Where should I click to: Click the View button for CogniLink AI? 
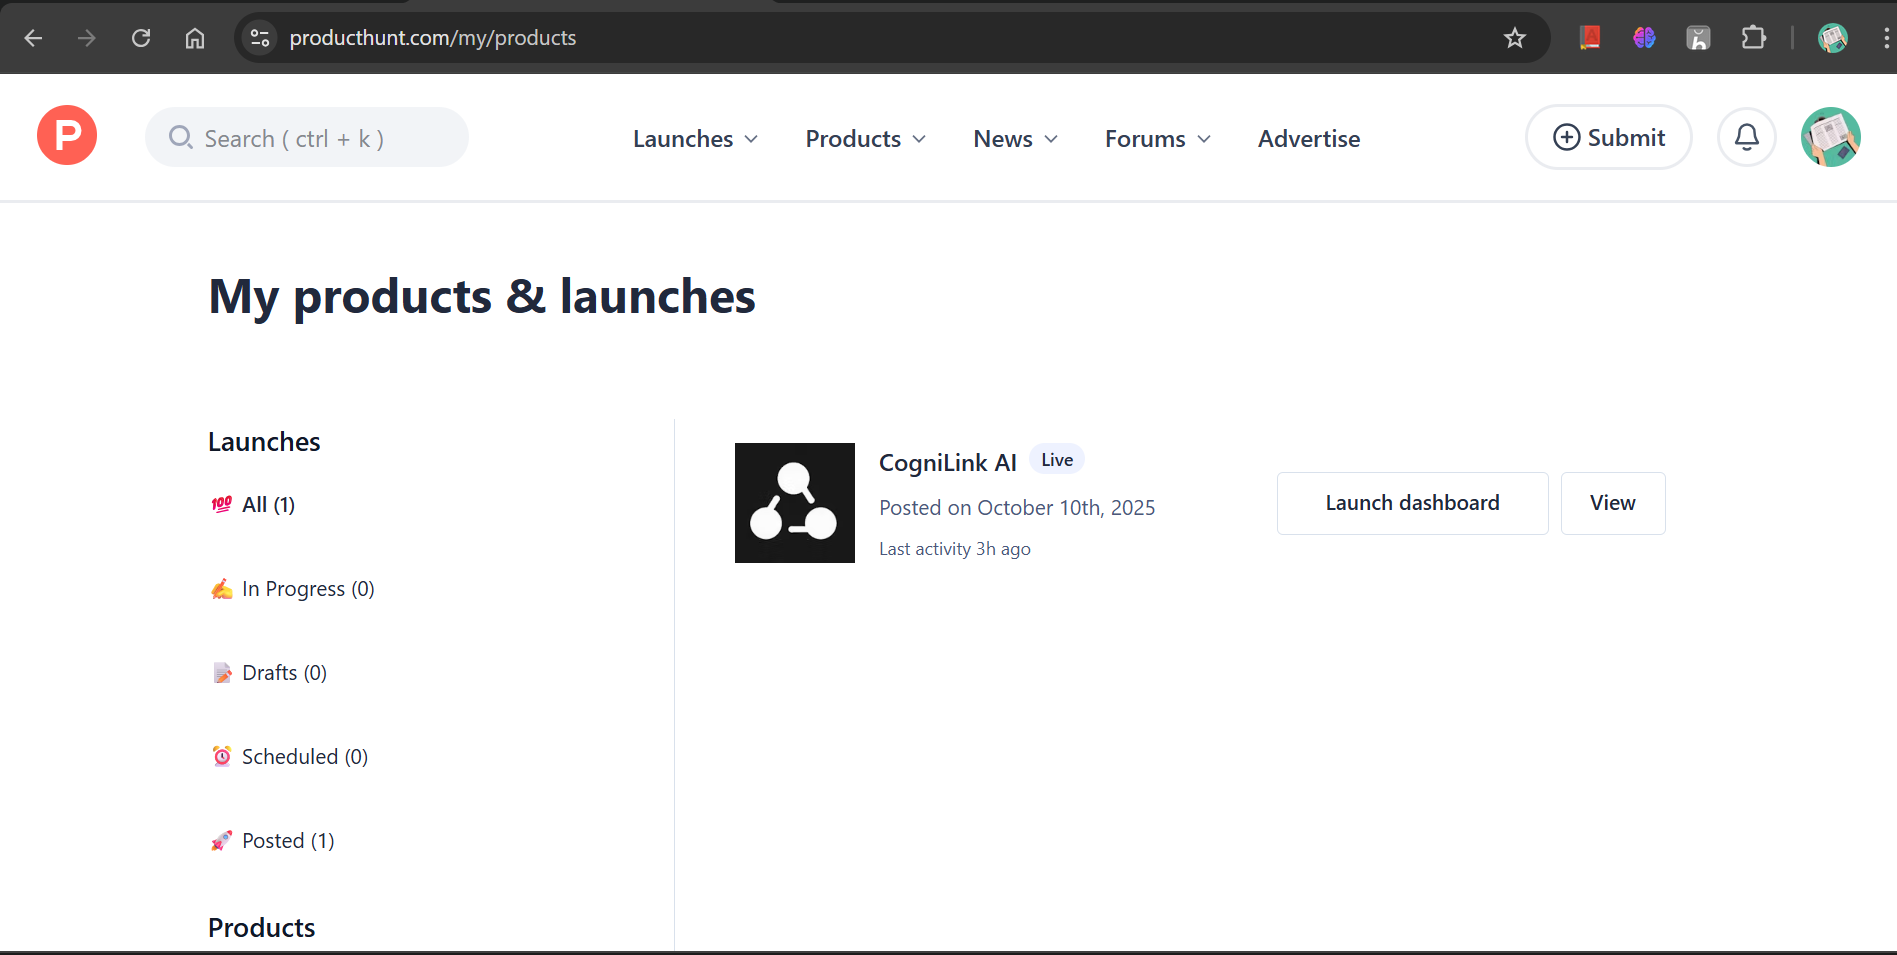tap(1613, 503)
